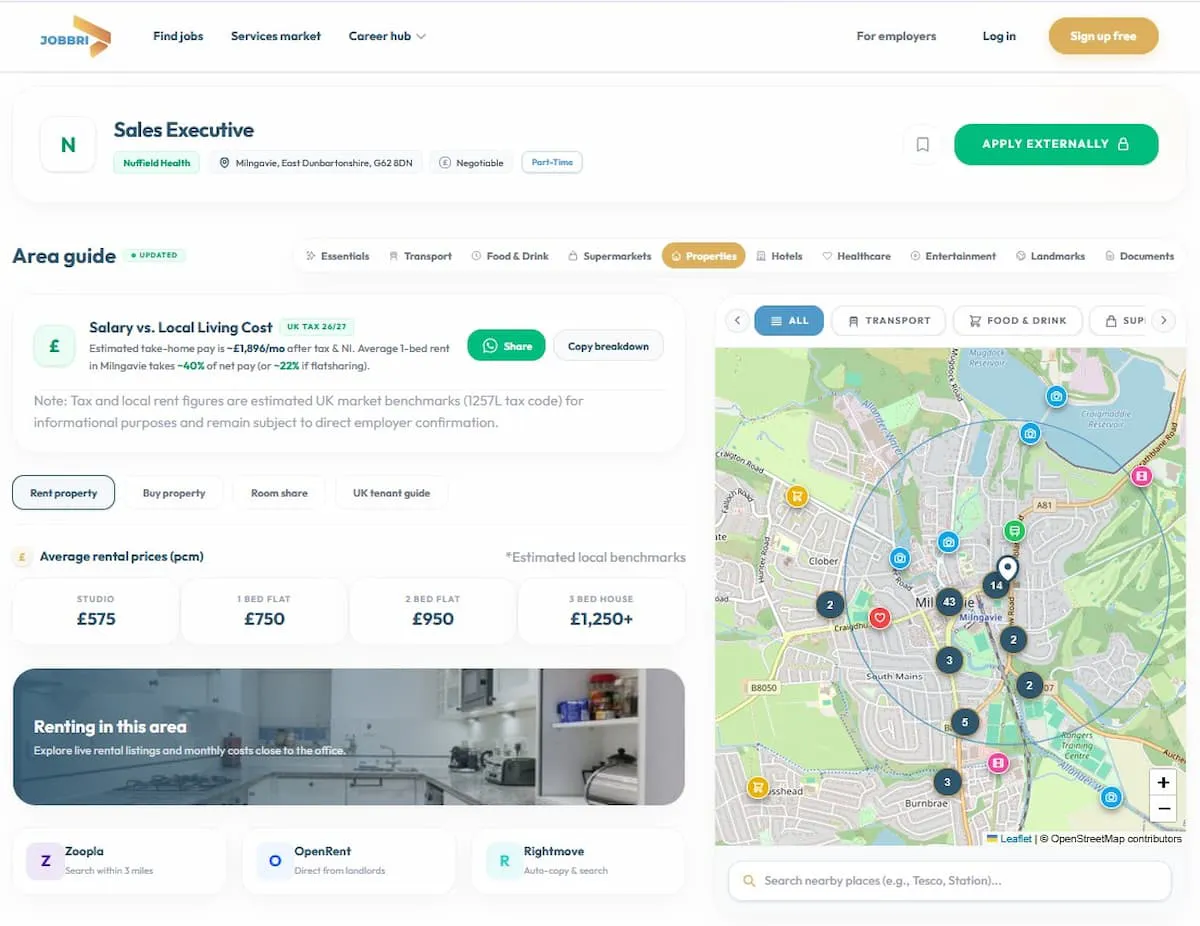1200x926 pixels.
Task: Click the green marker near the A81
Action: 1015,530
